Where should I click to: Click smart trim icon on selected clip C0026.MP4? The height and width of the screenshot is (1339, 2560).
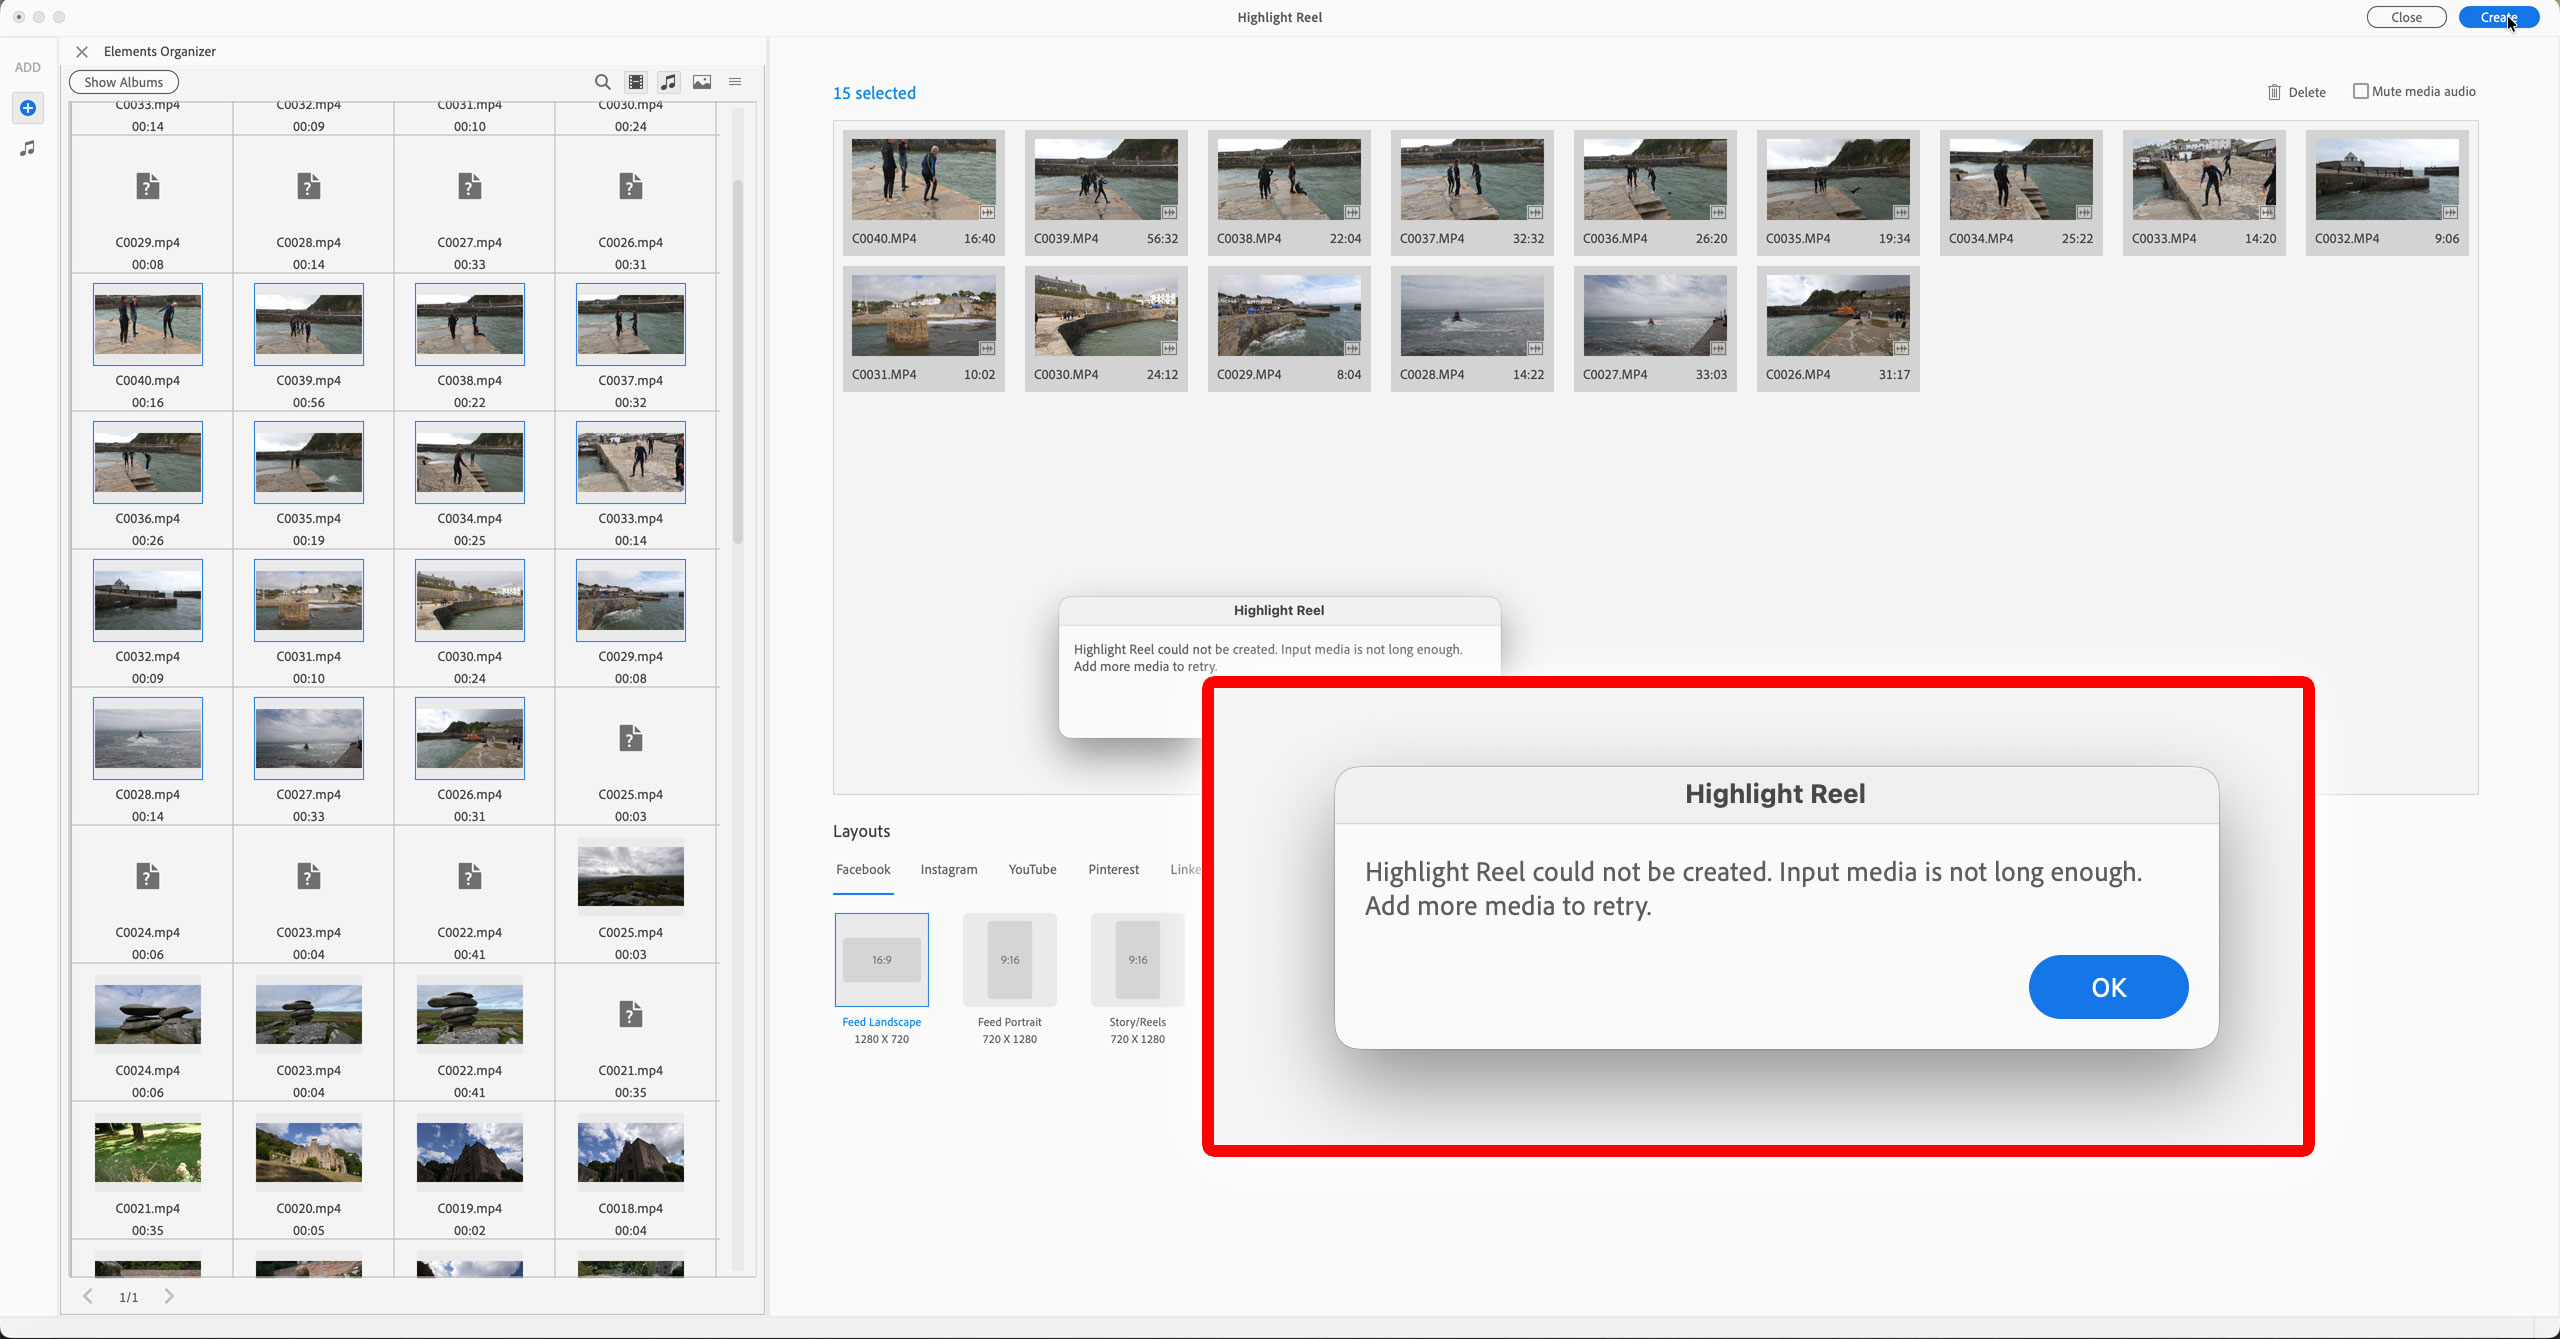pos(1901,348)
